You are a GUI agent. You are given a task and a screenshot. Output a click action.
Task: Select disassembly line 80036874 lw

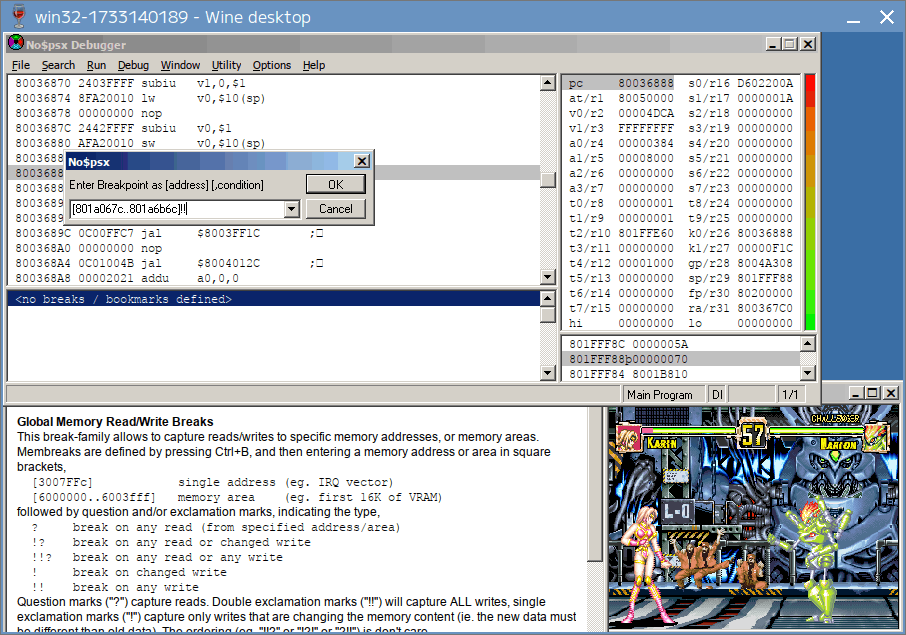click(x=273, y=98)
